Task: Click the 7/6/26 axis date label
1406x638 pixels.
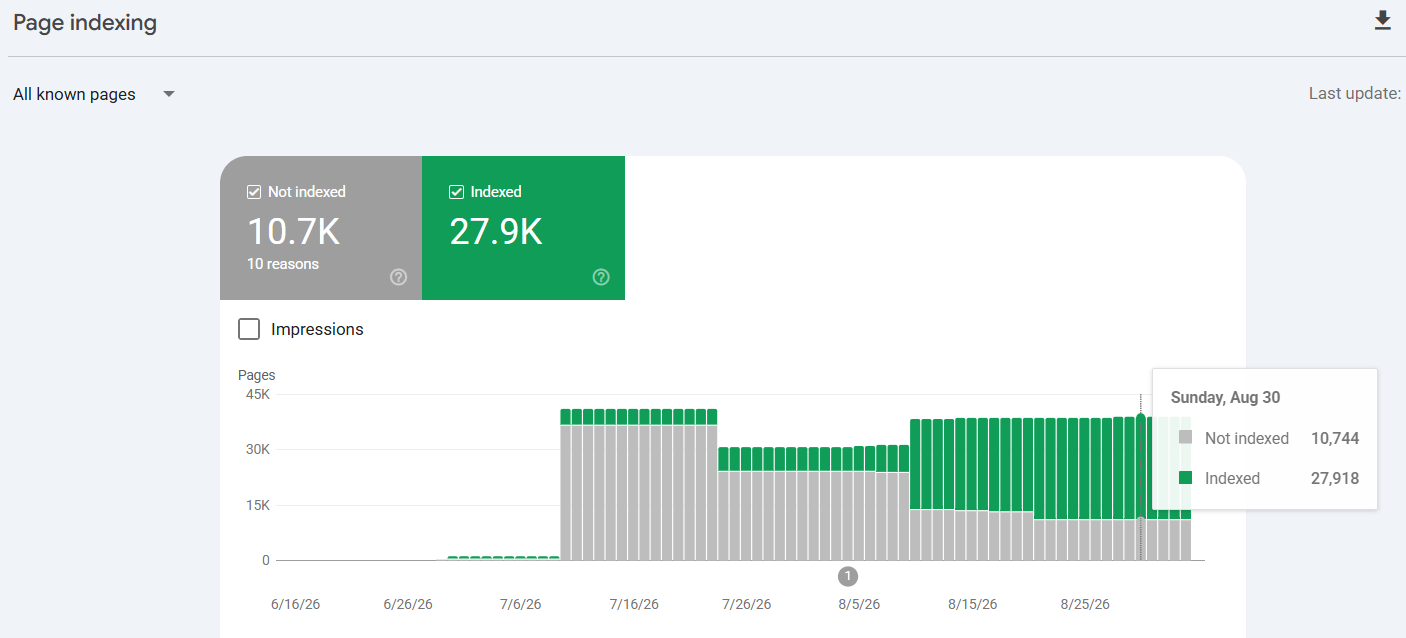Action: [520, 604]
